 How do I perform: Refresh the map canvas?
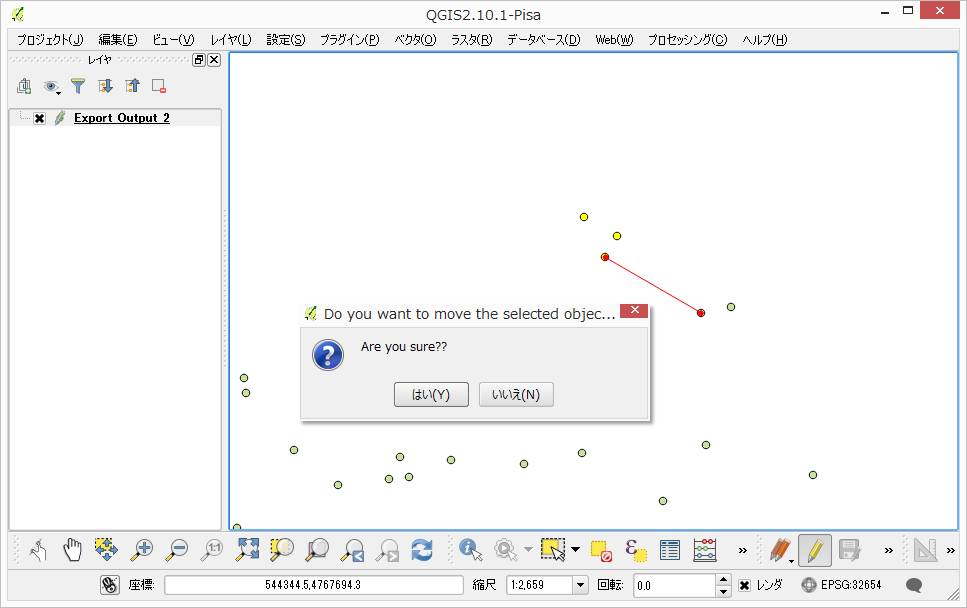pos(422,549)
